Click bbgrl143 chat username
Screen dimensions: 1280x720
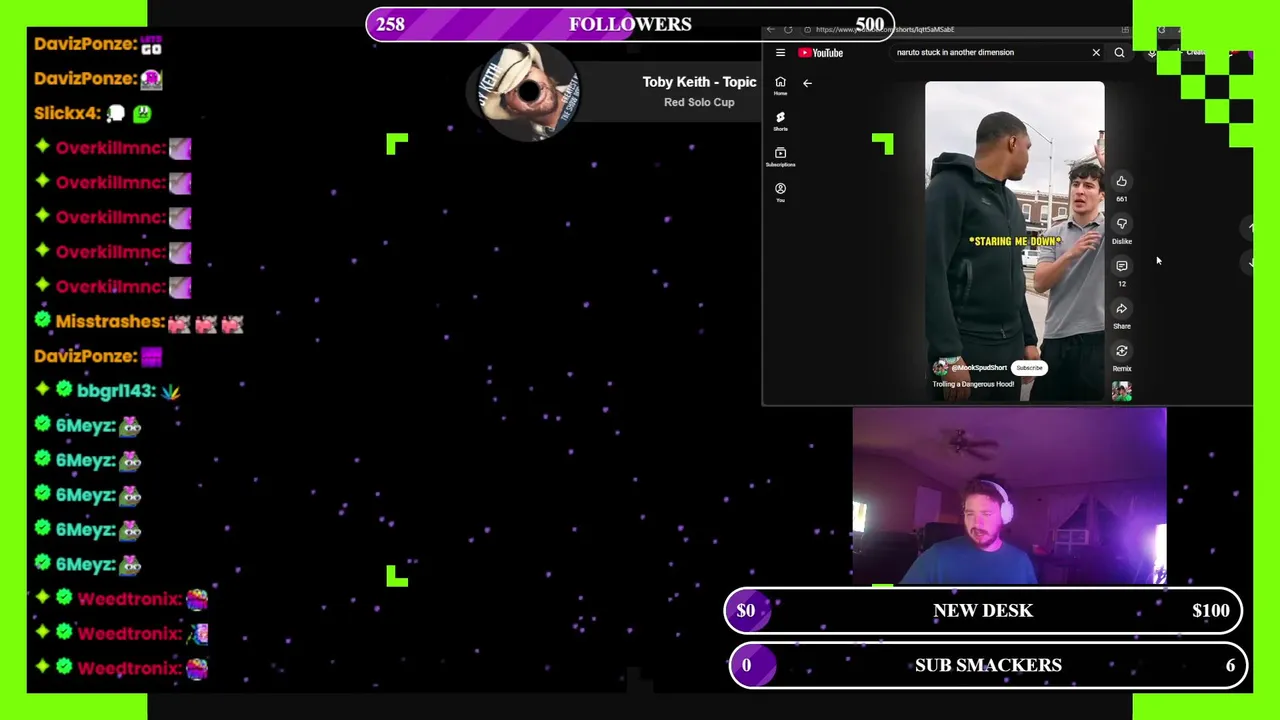[116, 391]
